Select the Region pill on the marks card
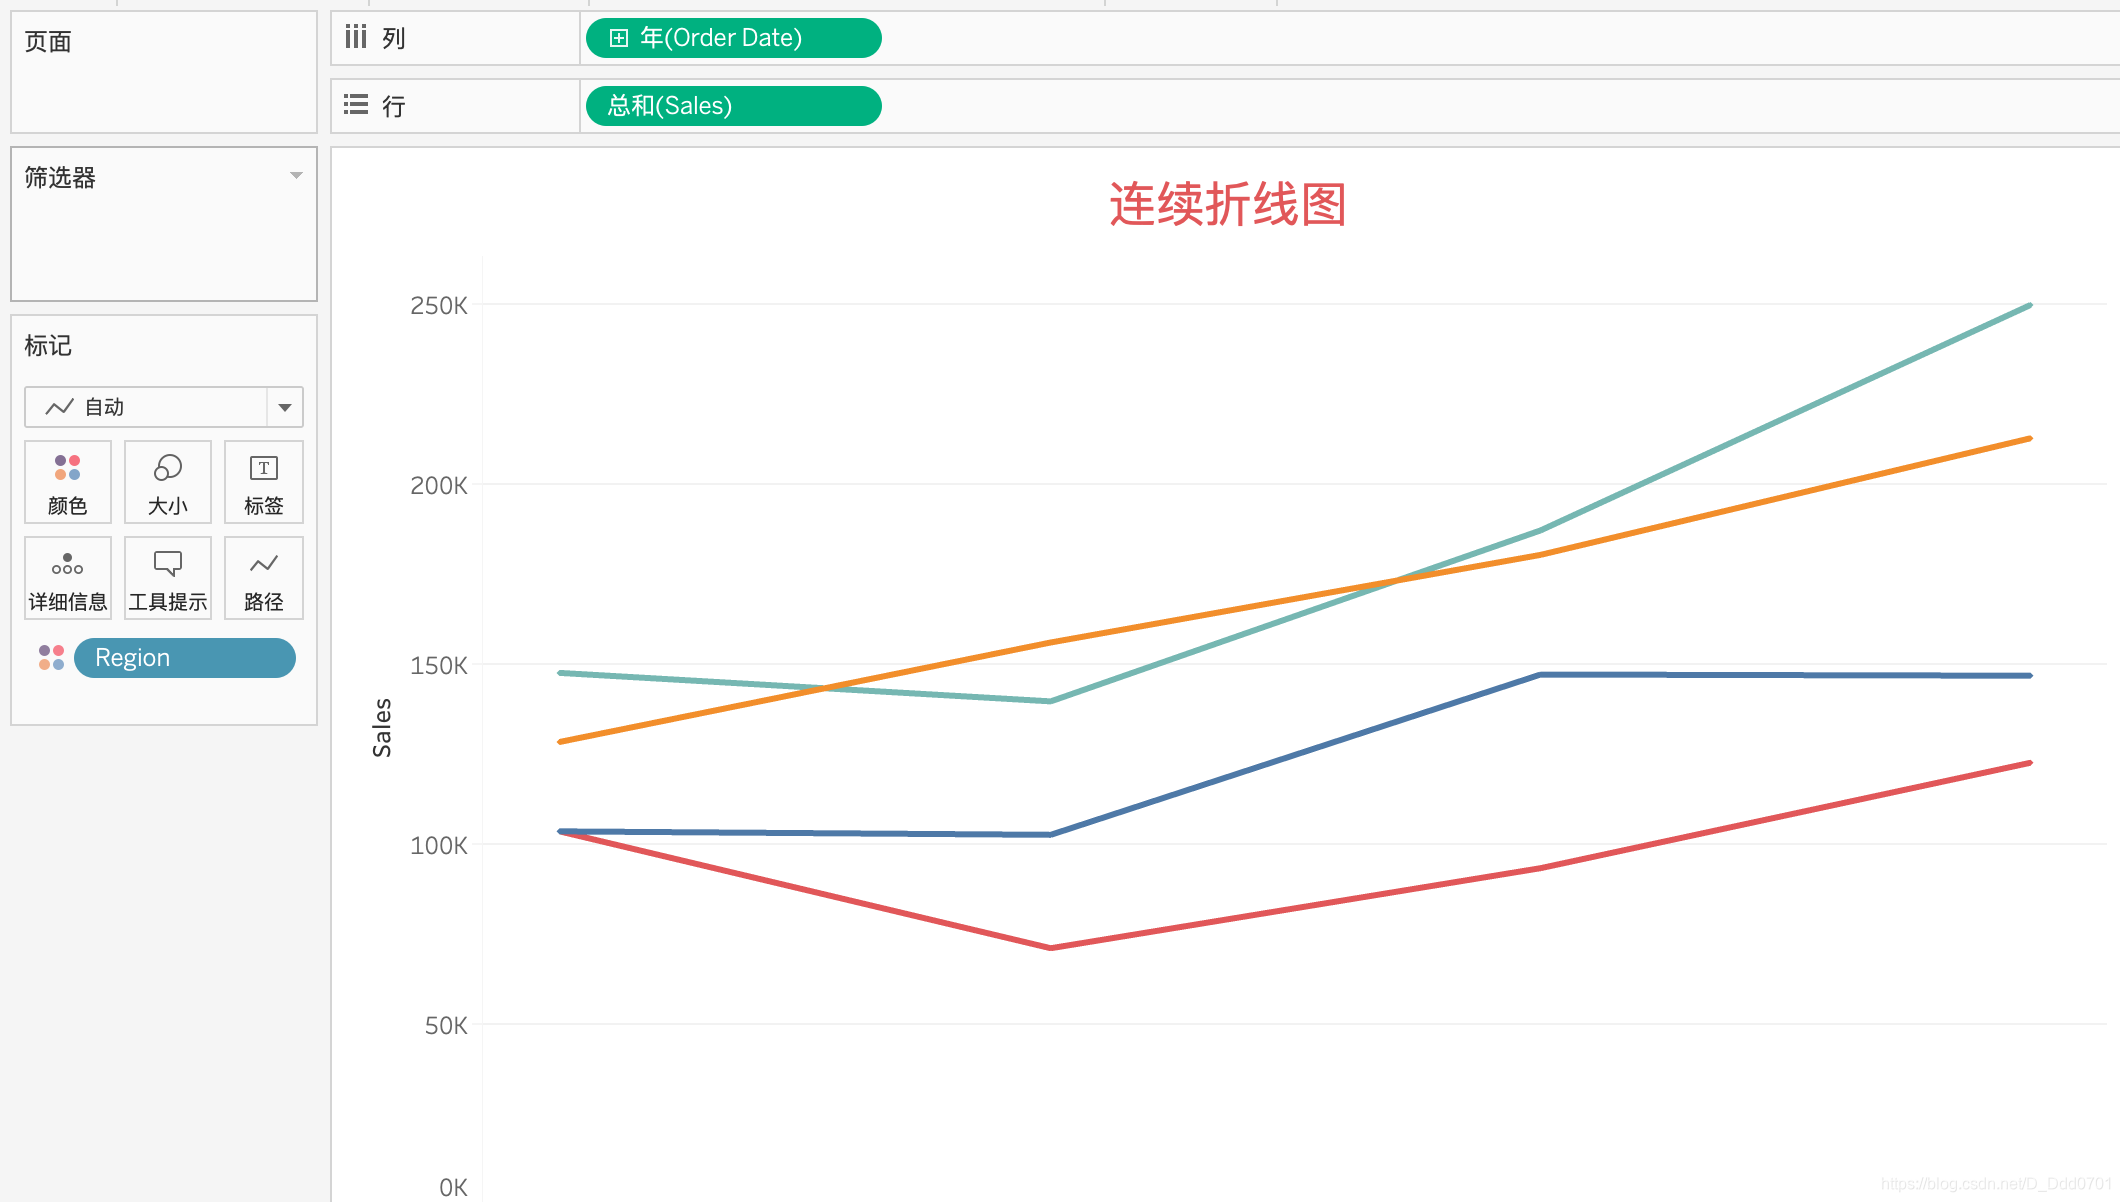2120x1202 pixels. [185, 658]
